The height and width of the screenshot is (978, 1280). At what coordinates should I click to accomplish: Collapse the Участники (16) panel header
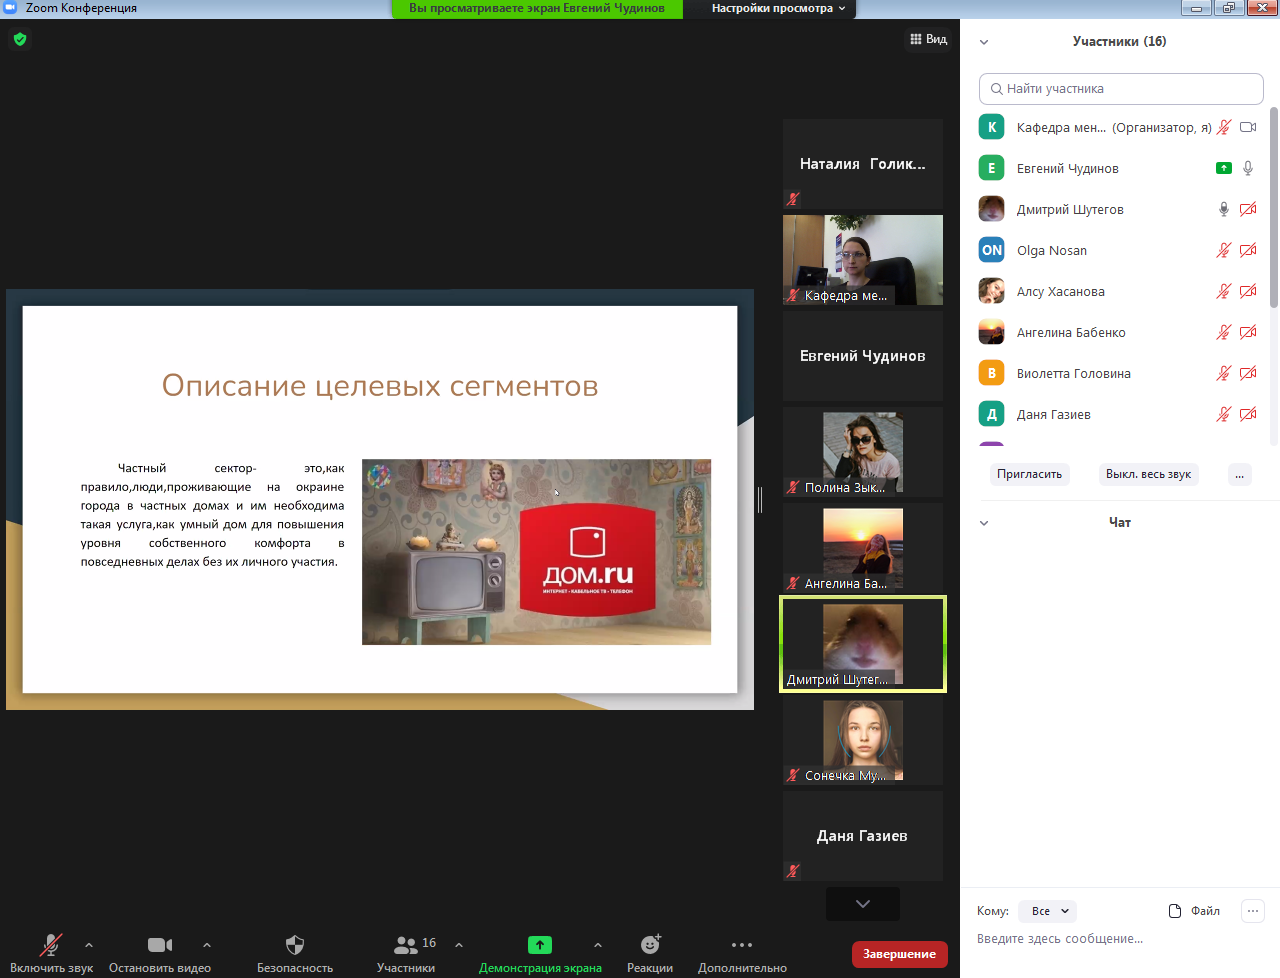[984, 42]
